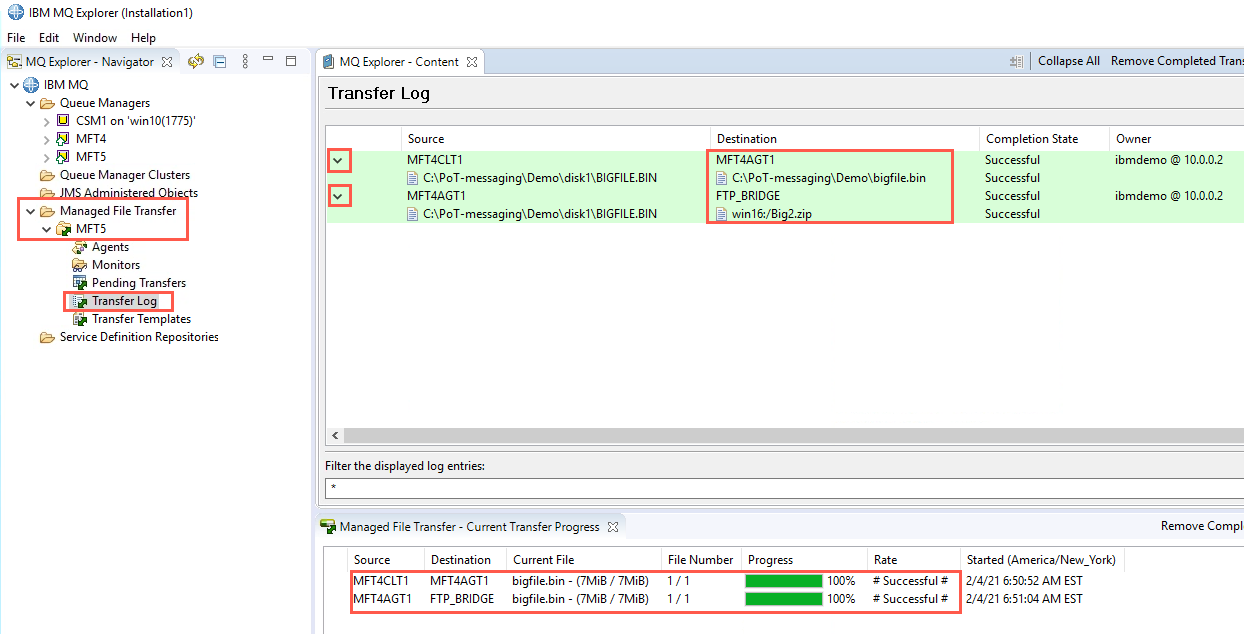Collapse the Managed File Transfer node
This screenshot has width=1244, height=634.
(x=30, y=211)
